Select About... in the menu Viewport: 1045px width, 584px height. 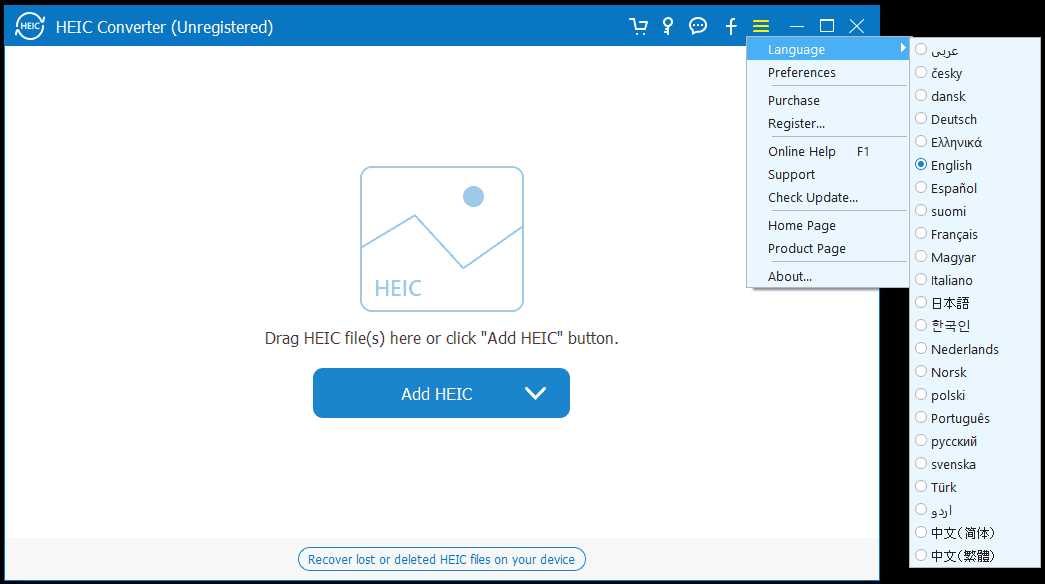828,277
